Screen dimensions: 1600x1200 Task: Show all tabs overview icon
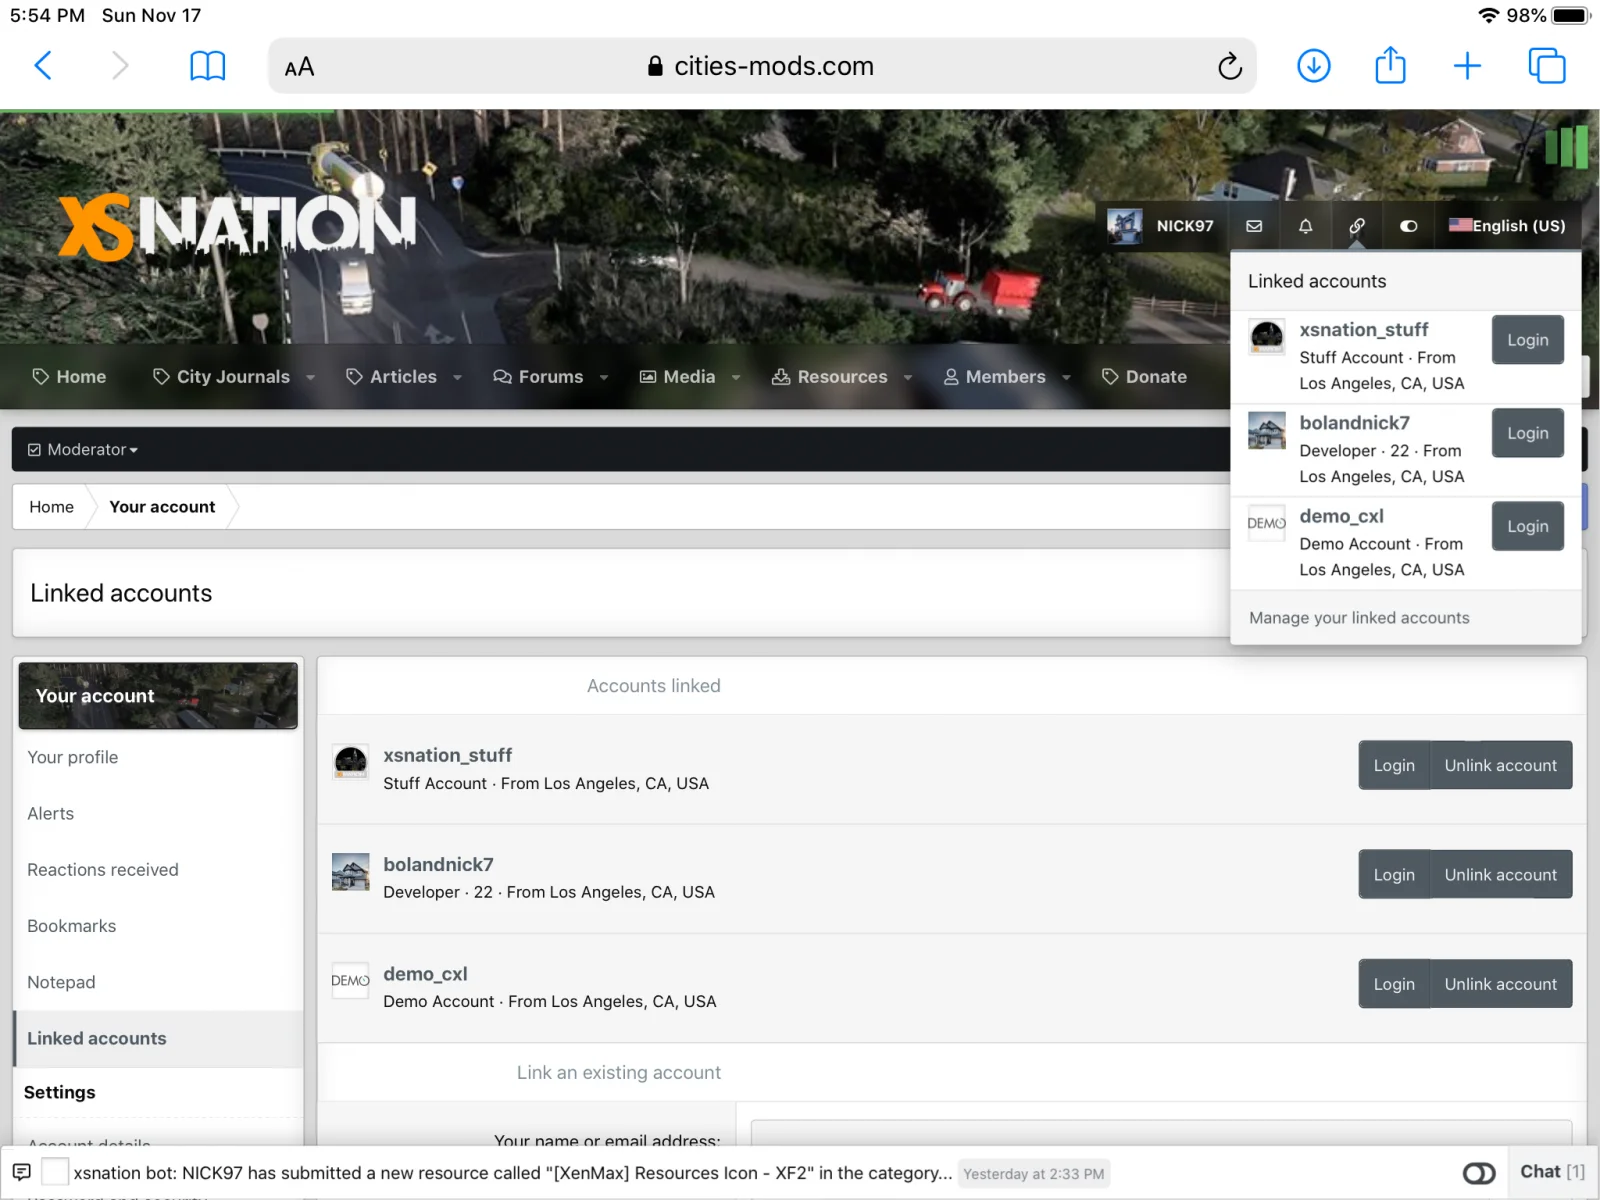pos(1547,66)
